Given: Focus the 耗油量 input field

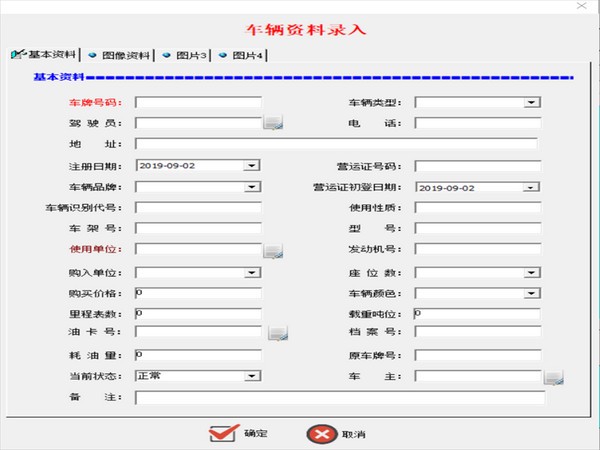Looking at the screenshot, I should coord(198,355).
